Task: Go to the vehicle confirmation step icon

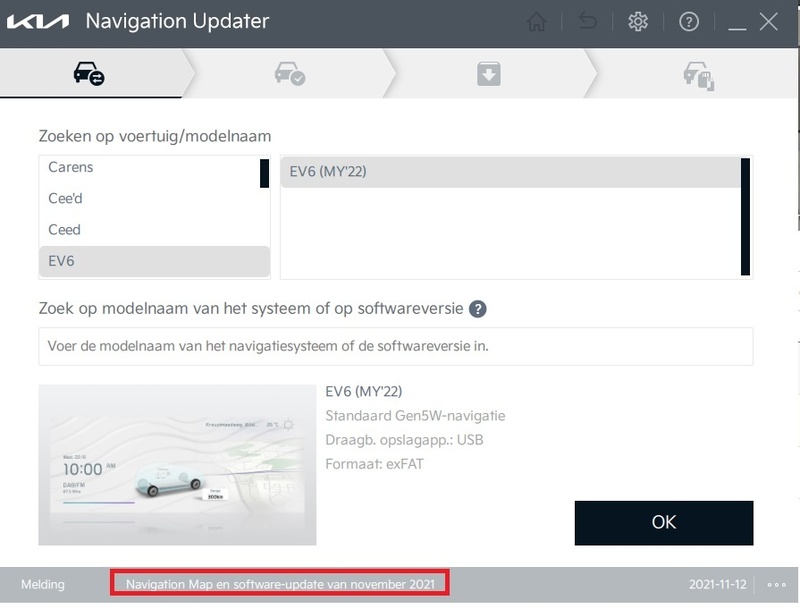Action: click(x=290, y=73)
